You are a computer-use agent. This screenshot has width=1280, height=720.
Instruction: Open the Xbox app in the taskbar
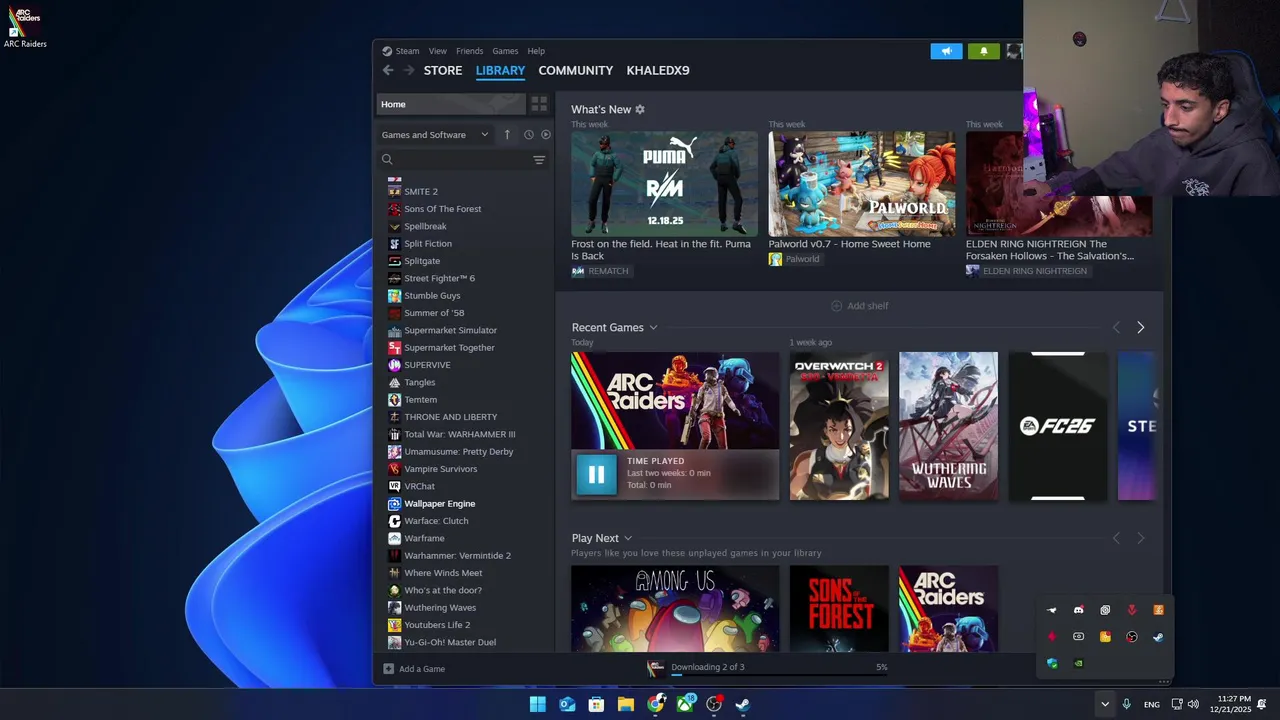pos(685,704)
